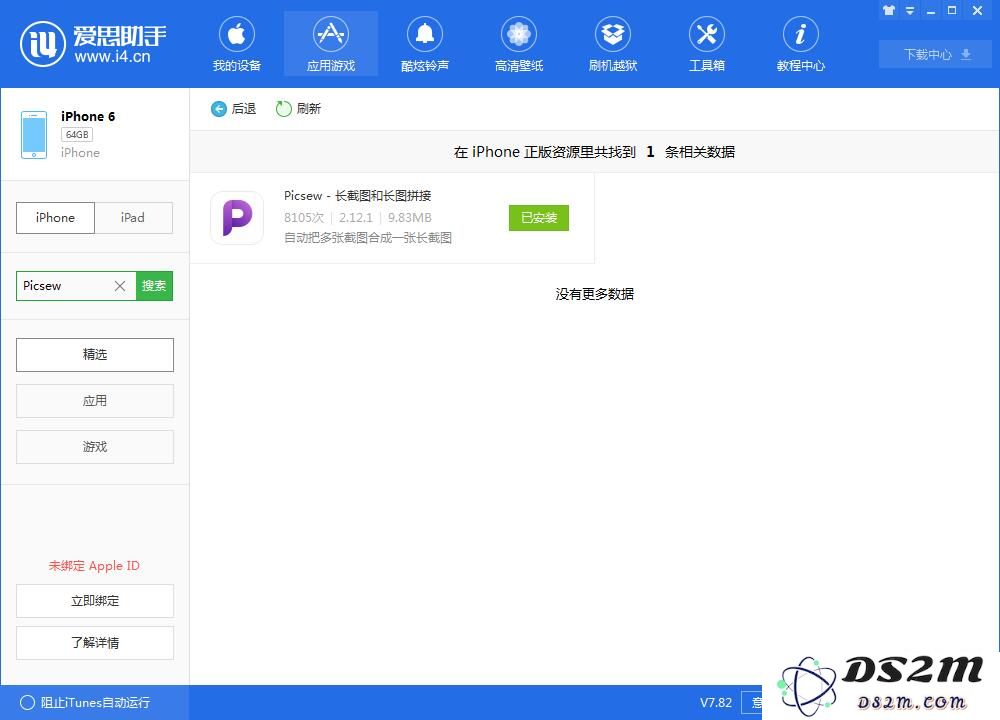The width and height of the screenshot is (1000, 720).
Task: Clear the search box with the X
Action: tap(120, 286)
